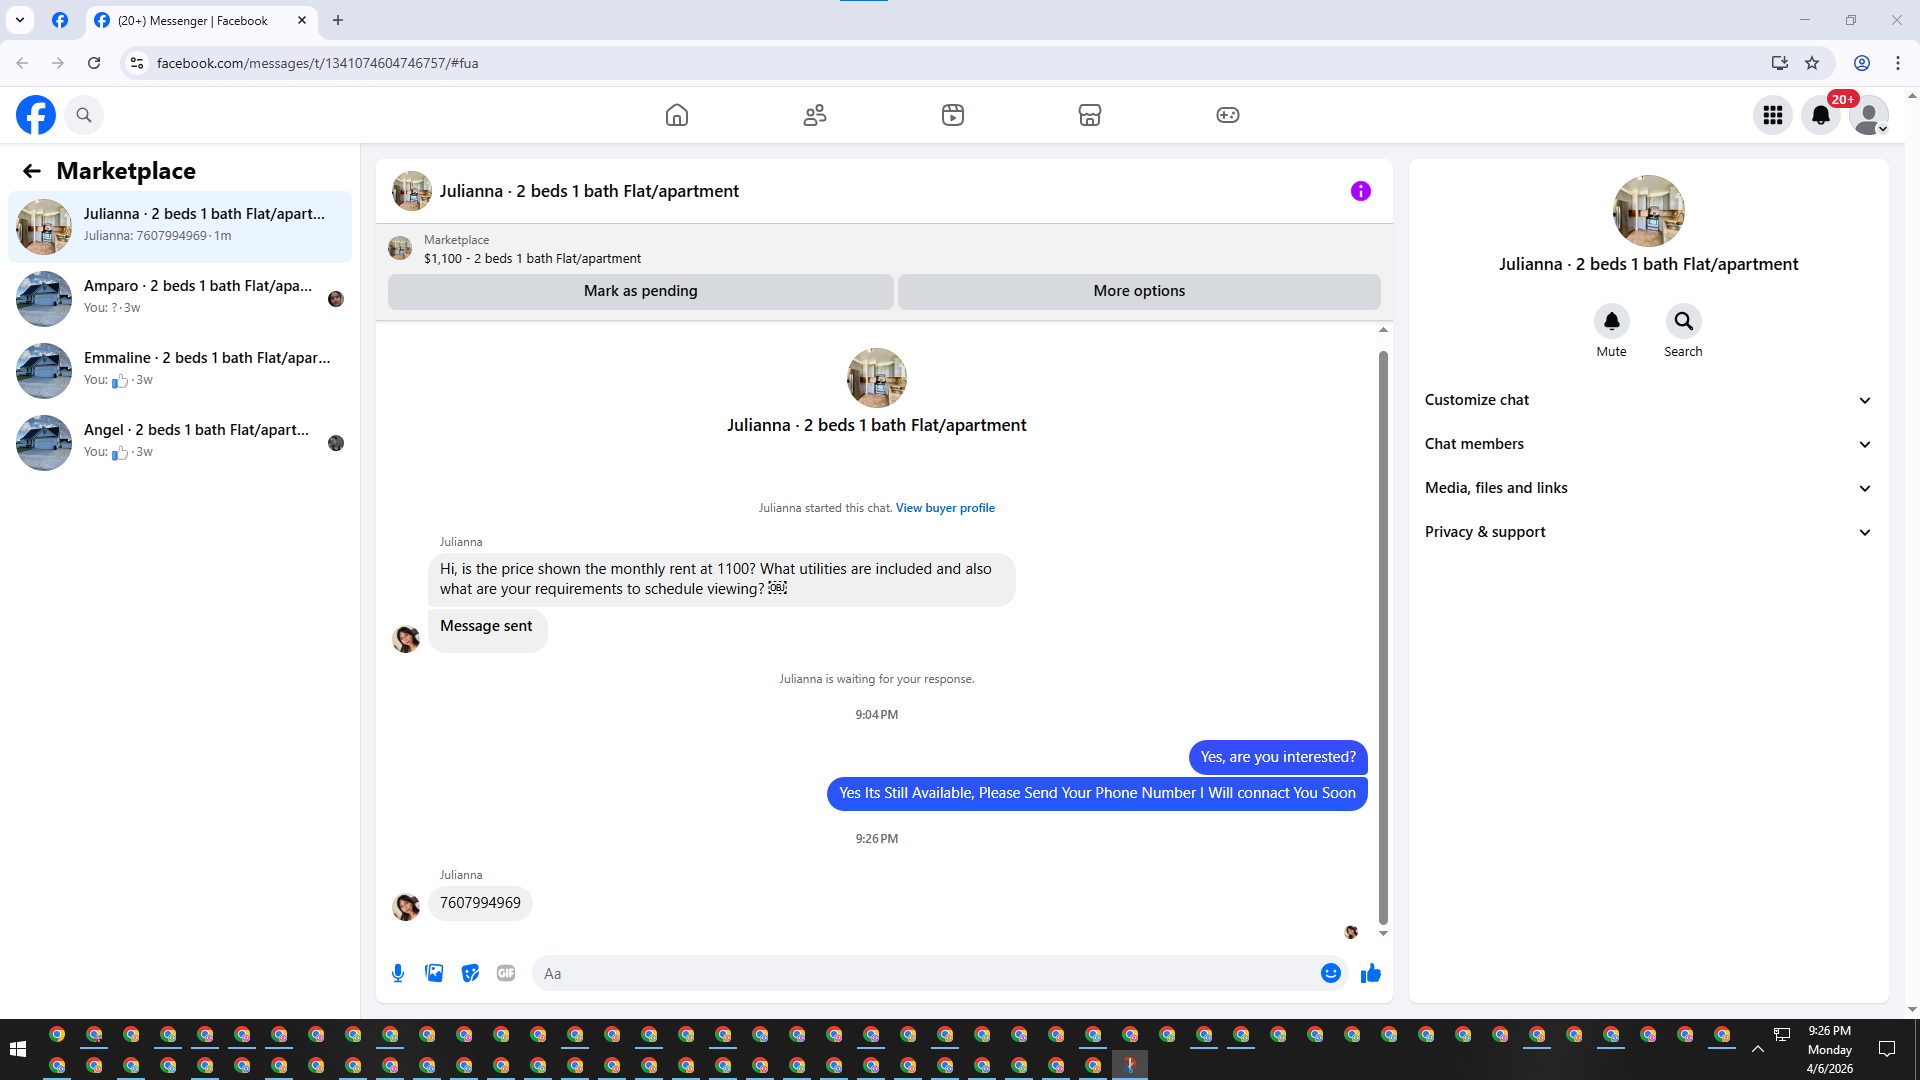Open the $1,100 listing banner
Screen dimensions: 1920x1080
[884, 249]
